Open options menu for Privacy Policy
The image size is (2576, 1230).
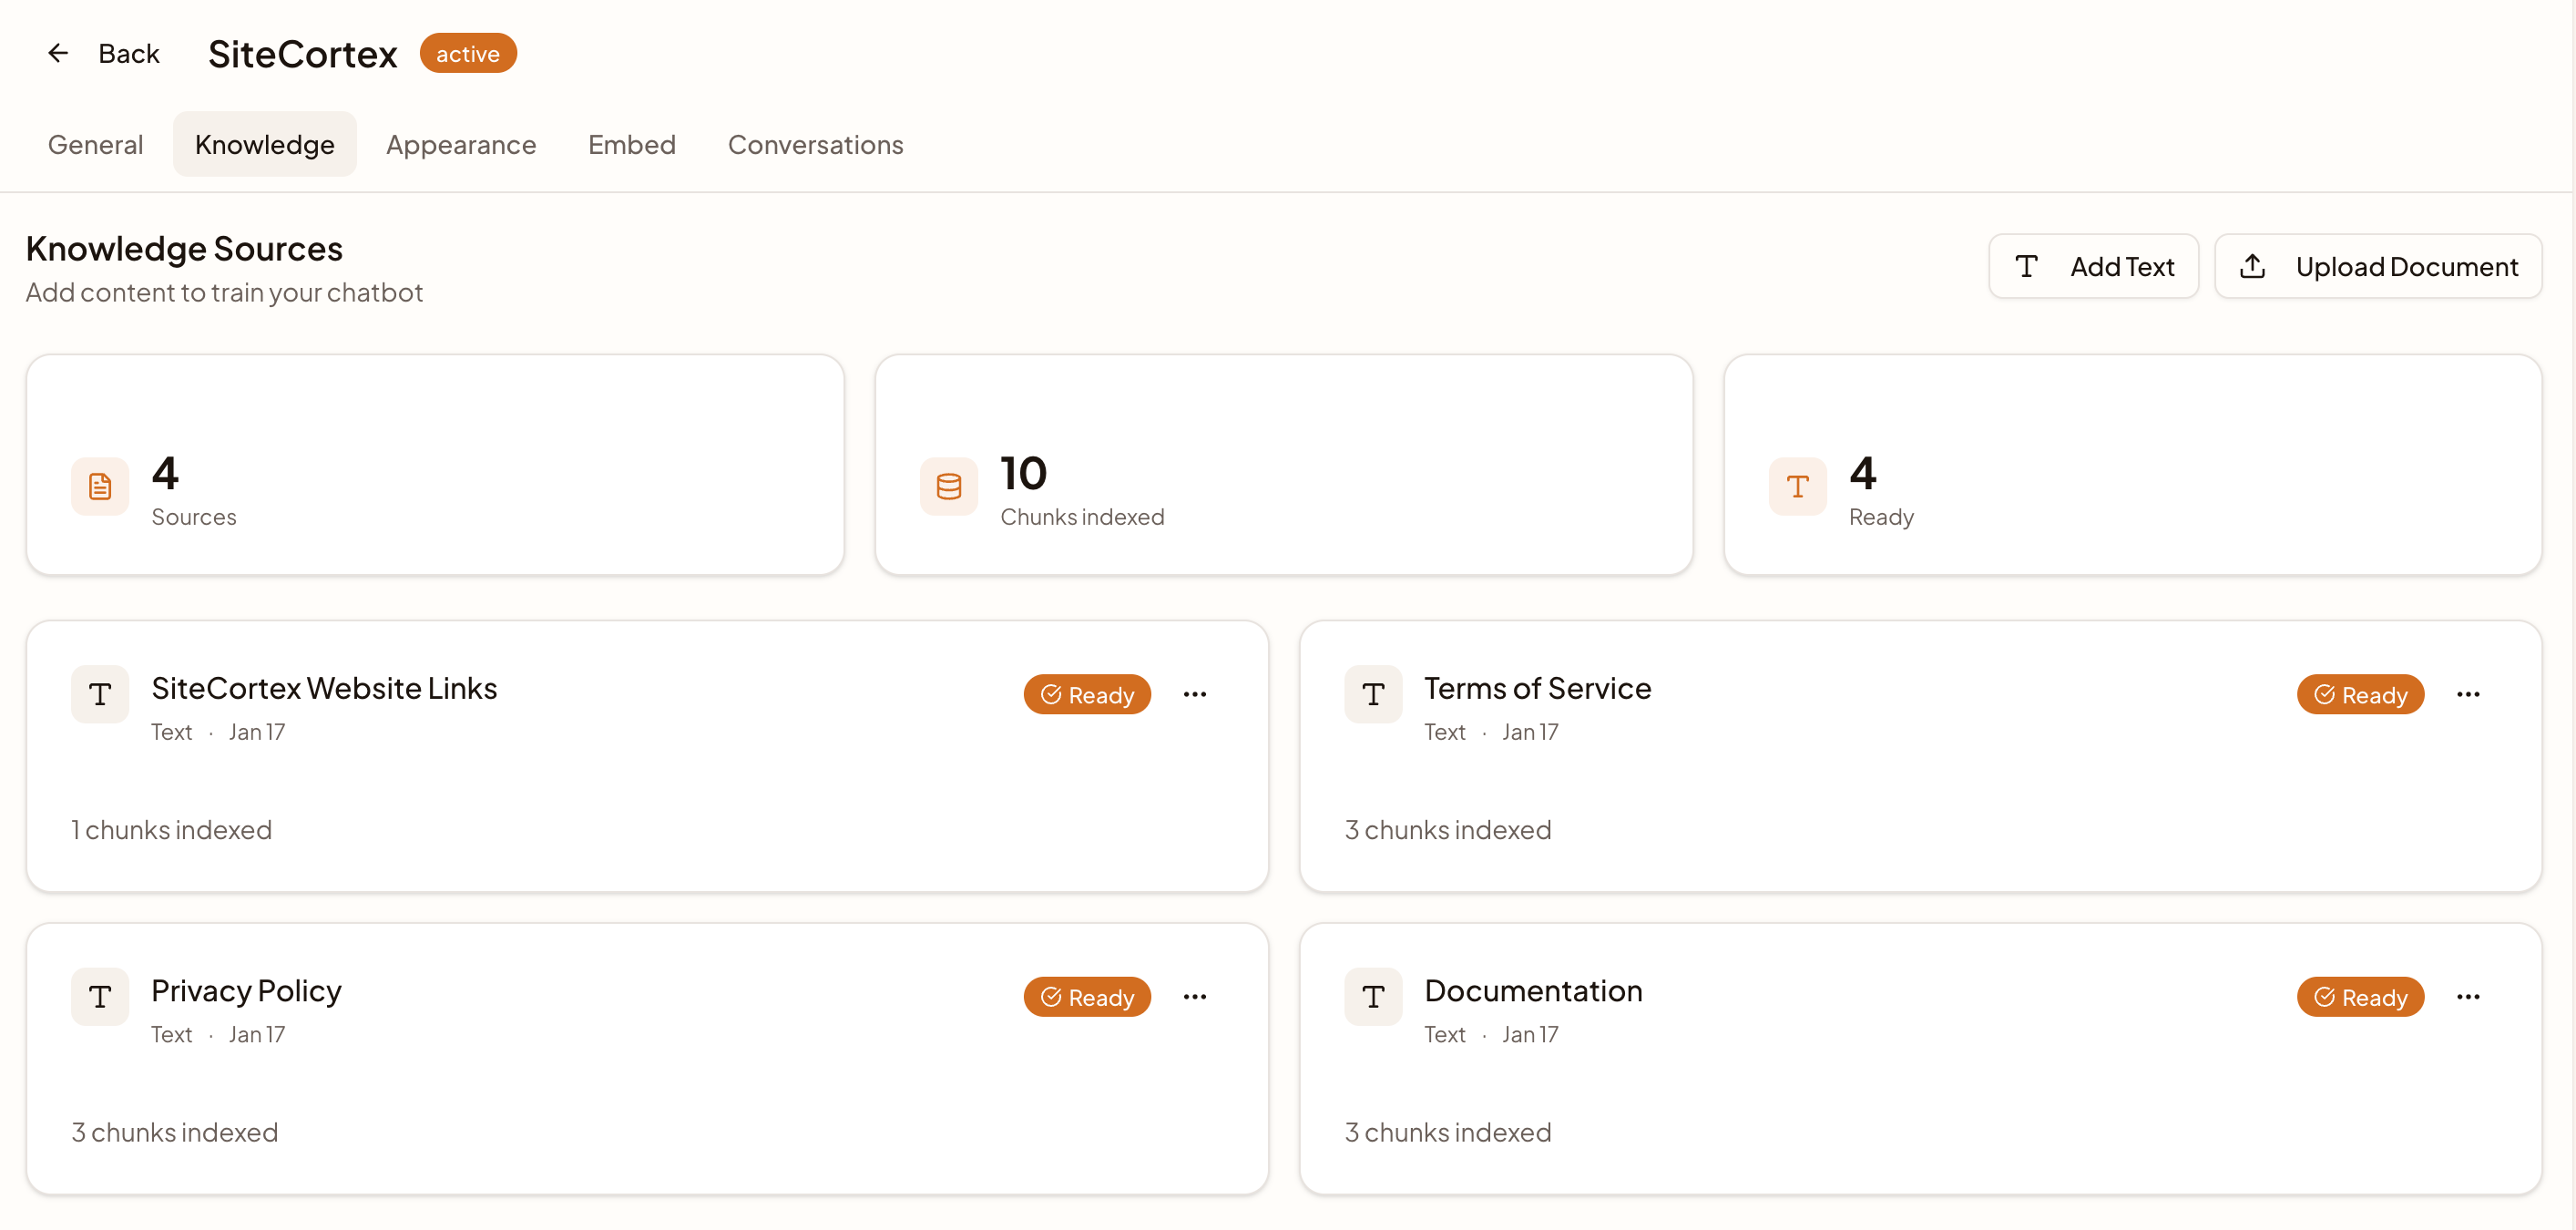pyautogui.click(x=1195, y=997)
